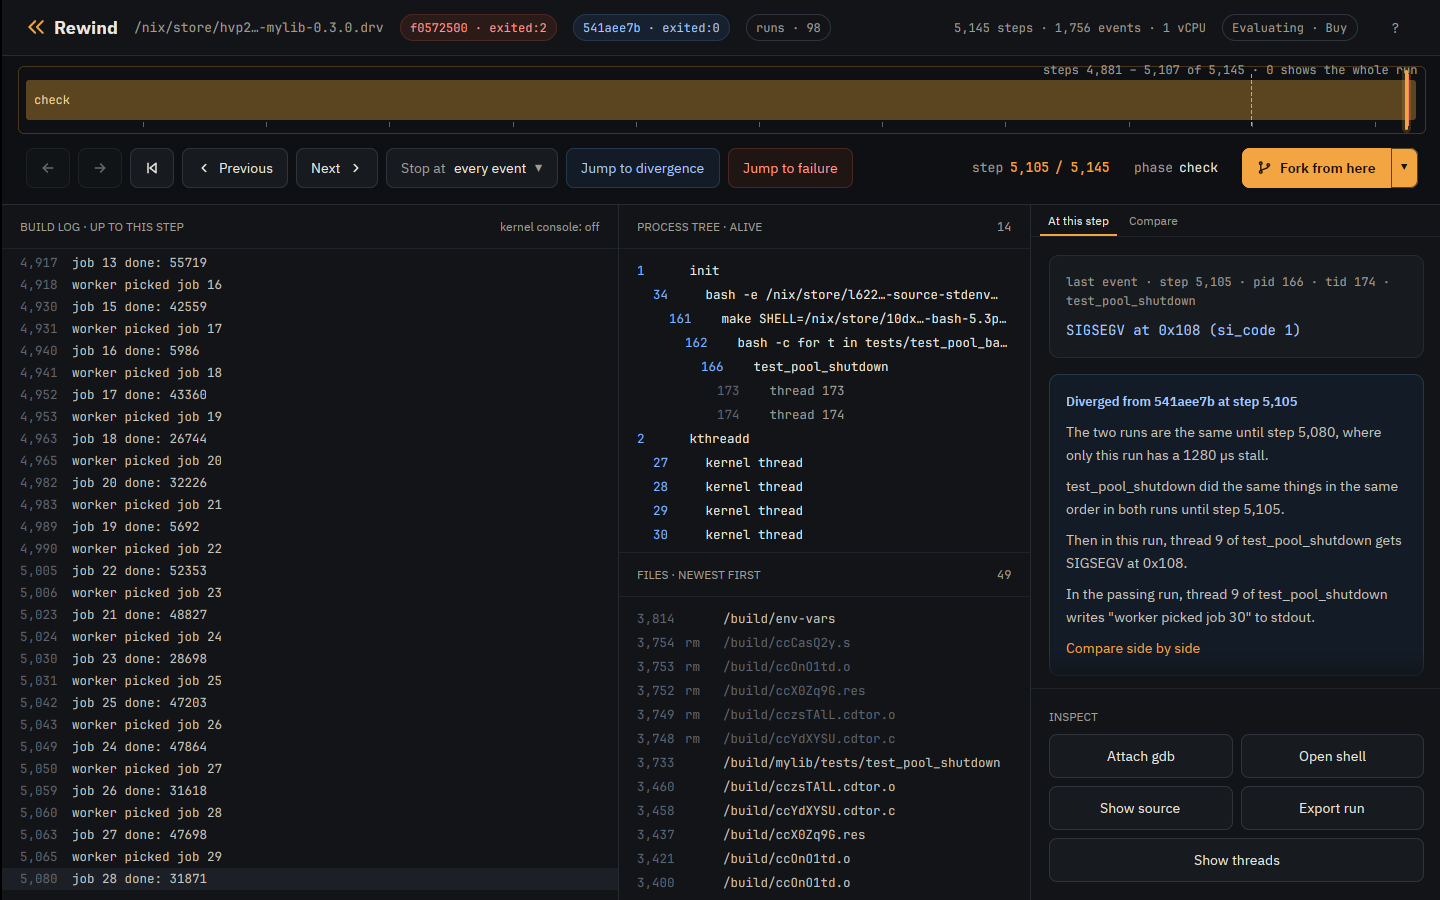
Task: Go back with the left arrow button
Action: tap(48, 168)
